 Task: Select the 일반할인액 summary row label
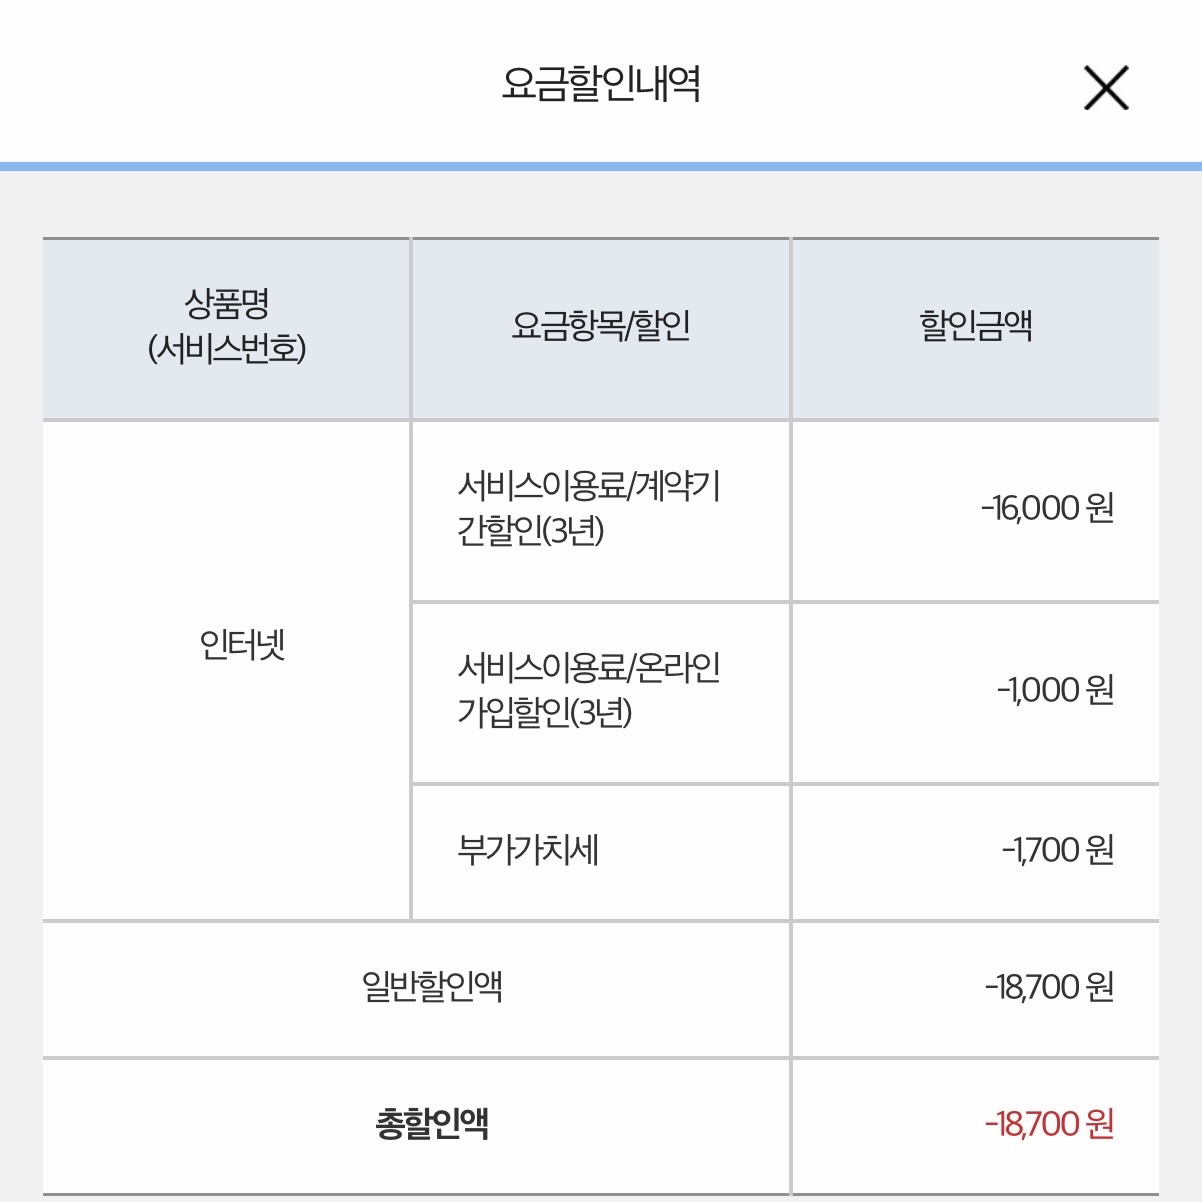pyautogui.click(x=431, y=987)
